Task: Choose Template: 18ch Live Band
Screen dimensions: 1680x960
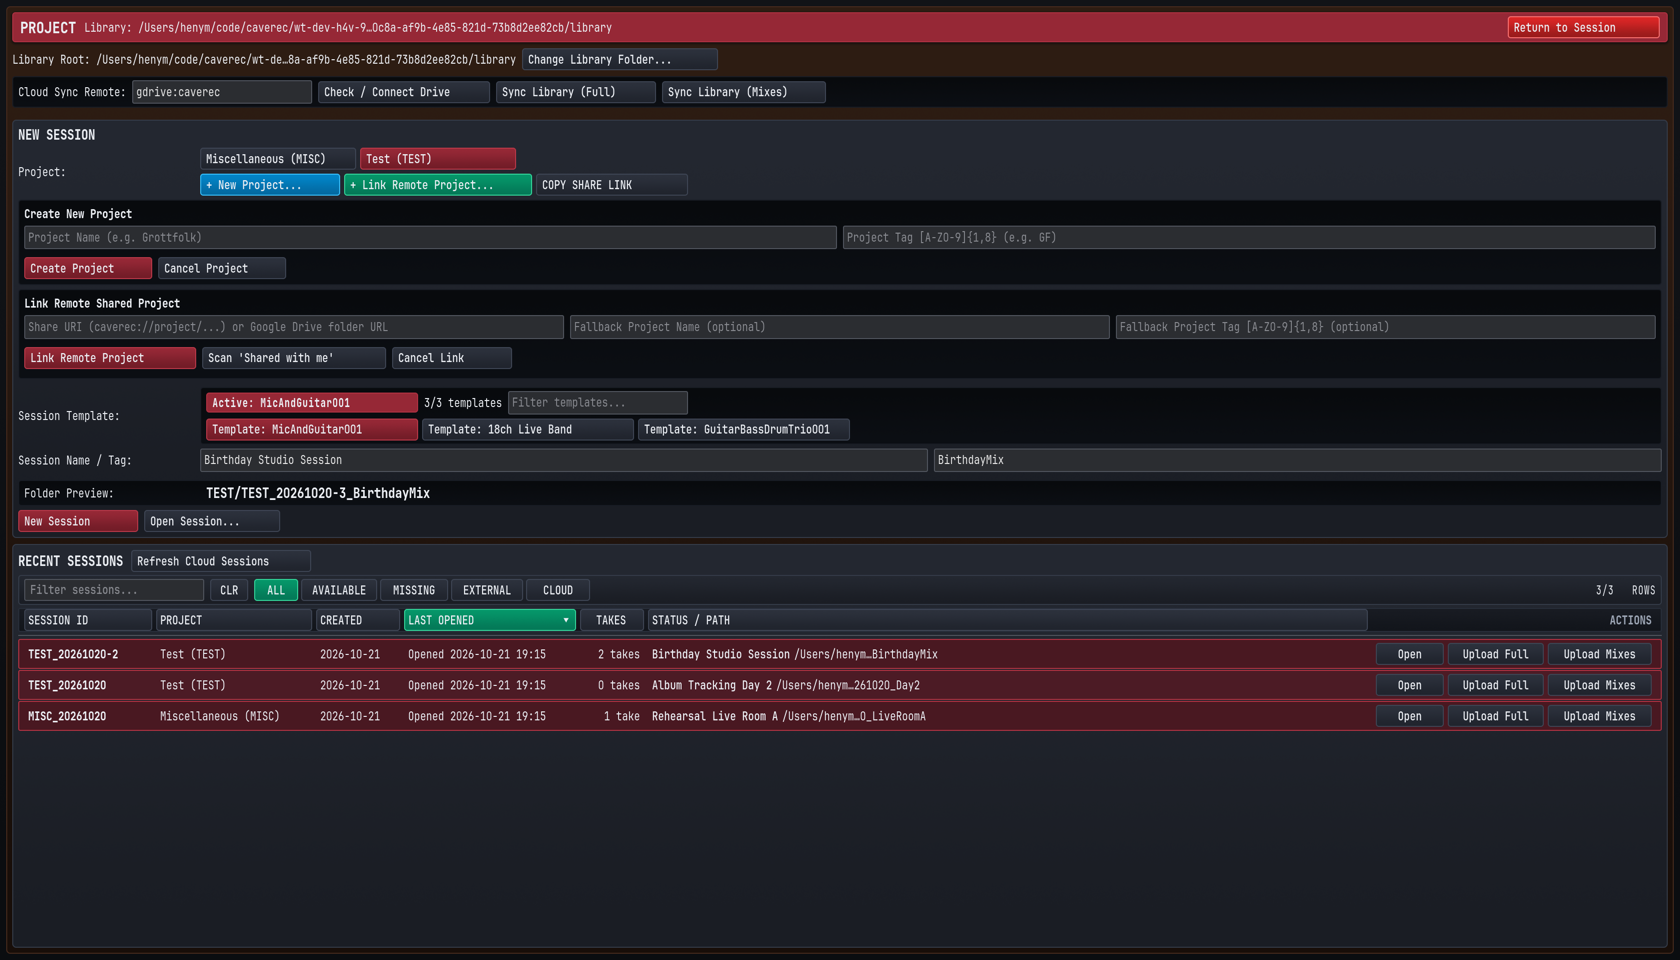Action: tap(527, 430)
